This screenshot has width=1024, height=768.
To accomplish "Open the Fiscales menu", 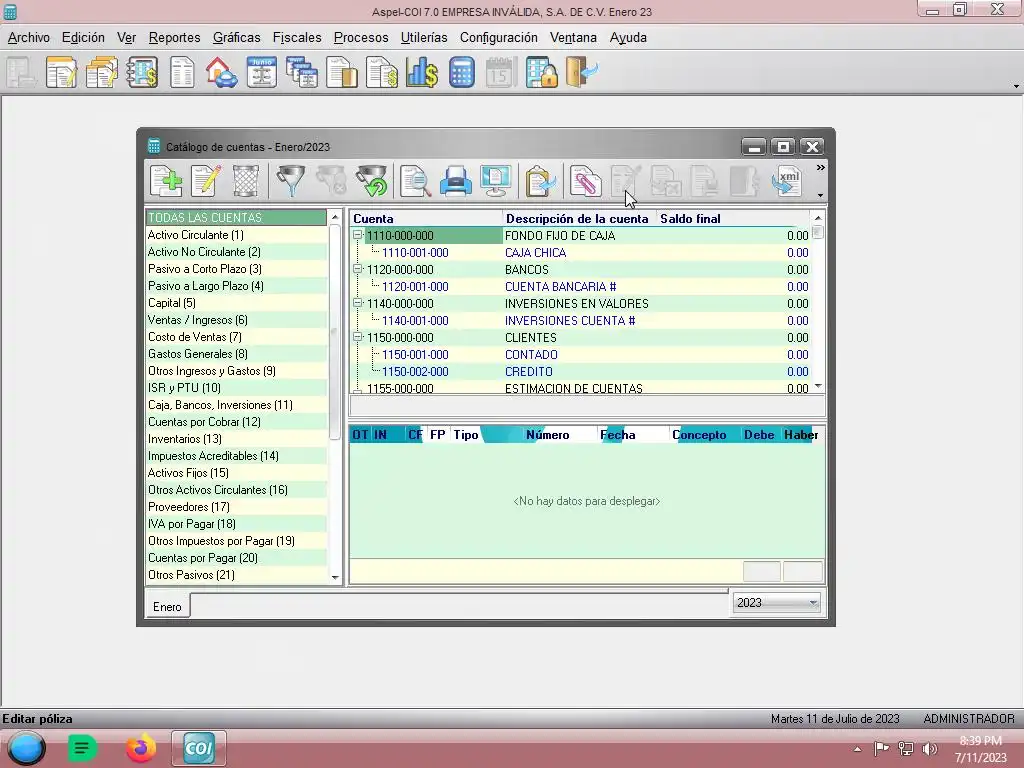I will coord(297,38).
